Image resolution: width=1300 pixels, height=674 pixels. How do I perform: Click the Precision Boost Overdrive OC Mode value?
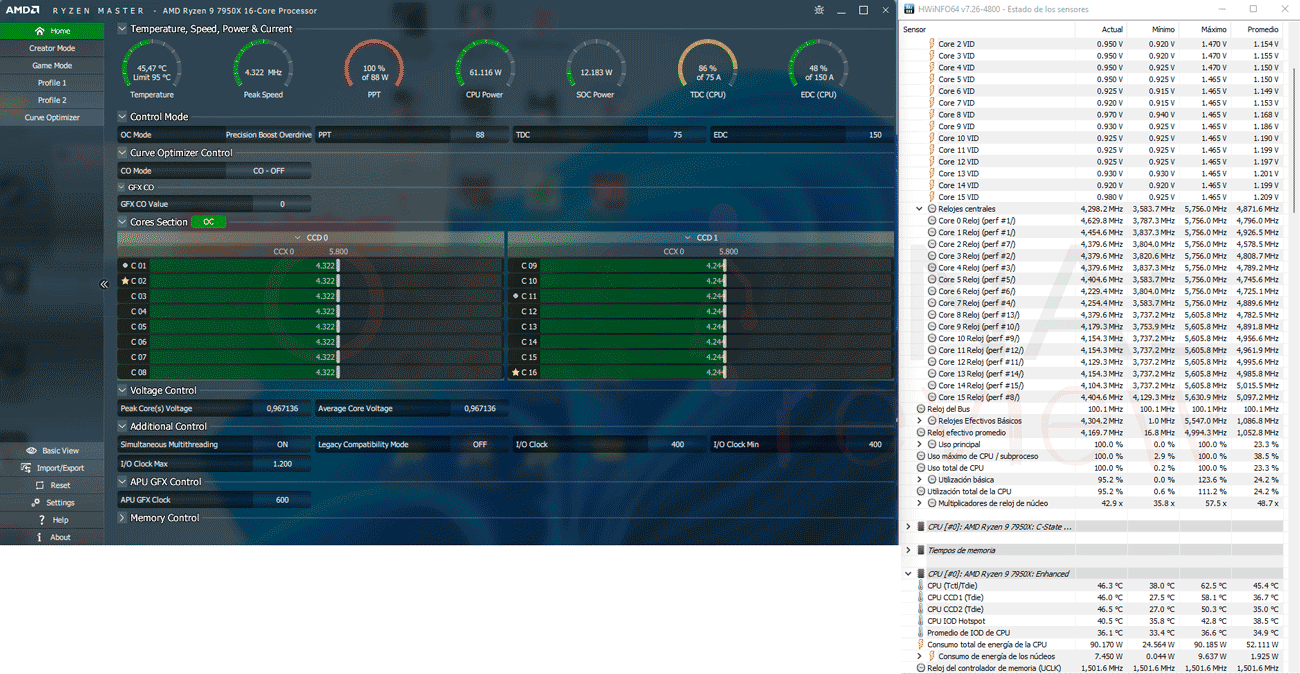(x=268, y=135)
